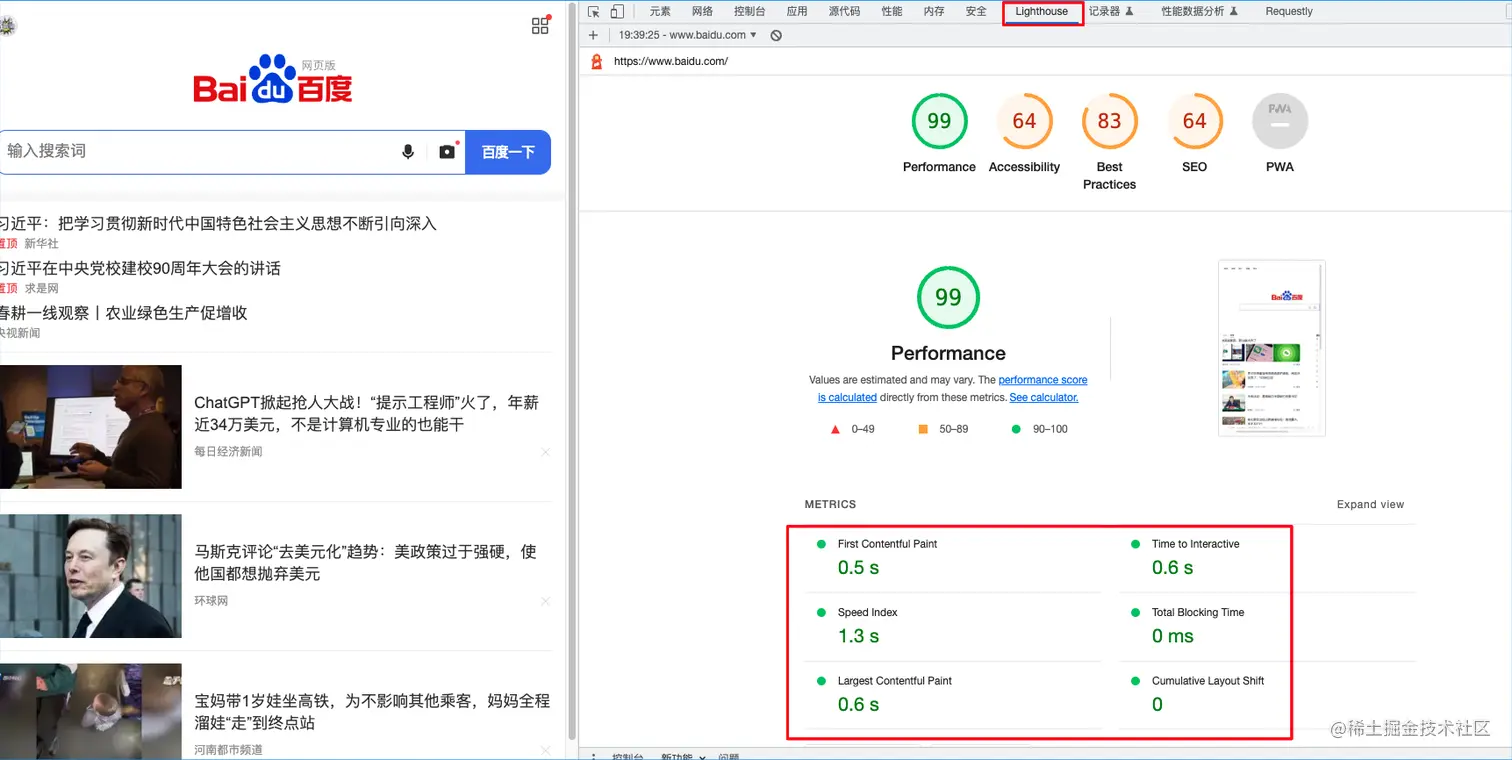
Task: Switch to the 控制台 tab
Action: tap(750, 12)
